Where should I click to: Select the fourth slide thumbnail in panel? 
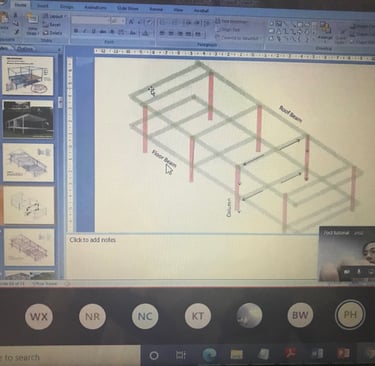click(x=29, y=205)
